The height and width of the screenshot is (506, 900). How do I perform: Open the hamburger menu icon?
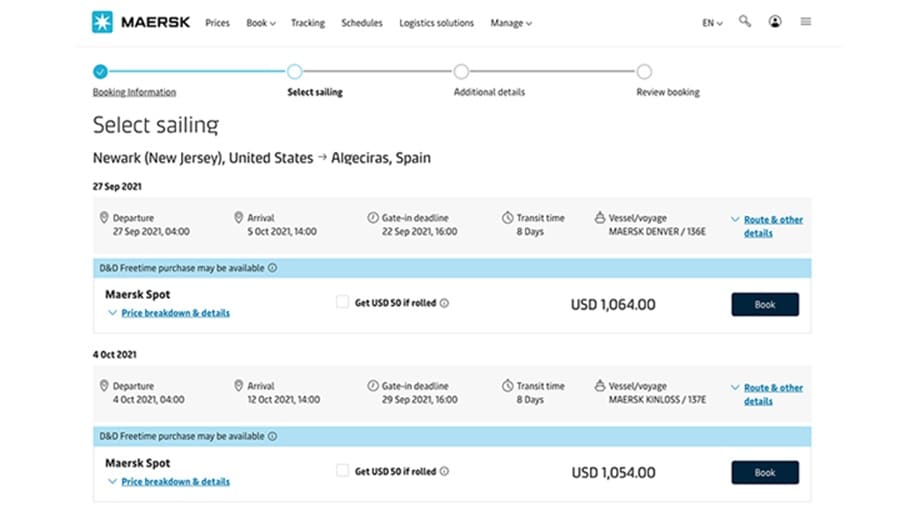coord(806,22)
